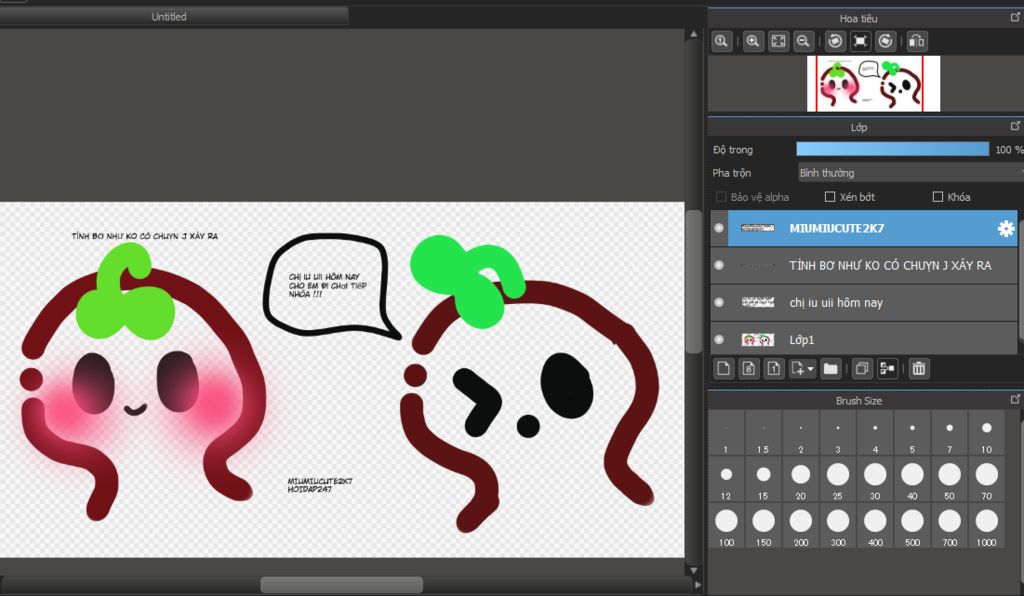The height and width of the screenshot is (596, 1024).
Task: Pick the 150 brush size preset
Action: click(763, 525)
